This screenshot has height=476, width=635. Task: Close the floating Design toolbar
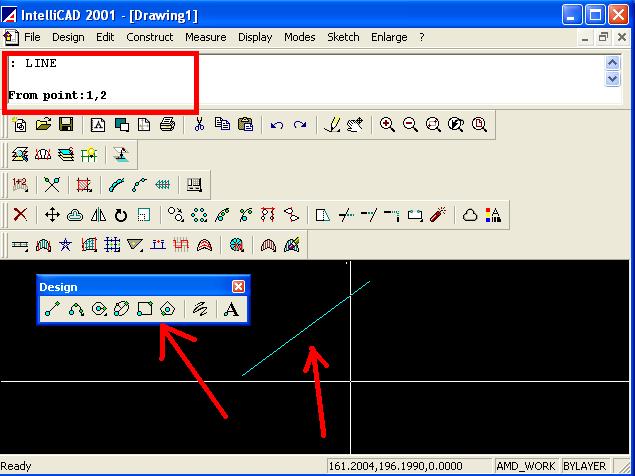click(x=239, y=287)
